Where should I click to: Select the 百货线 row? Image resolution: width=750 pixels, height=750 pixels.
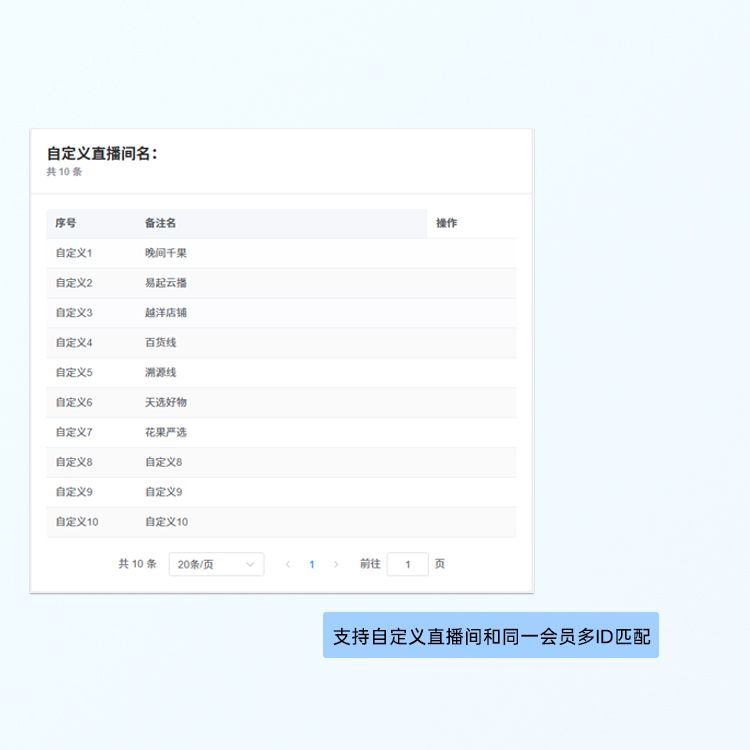click(x=161, y=343)
